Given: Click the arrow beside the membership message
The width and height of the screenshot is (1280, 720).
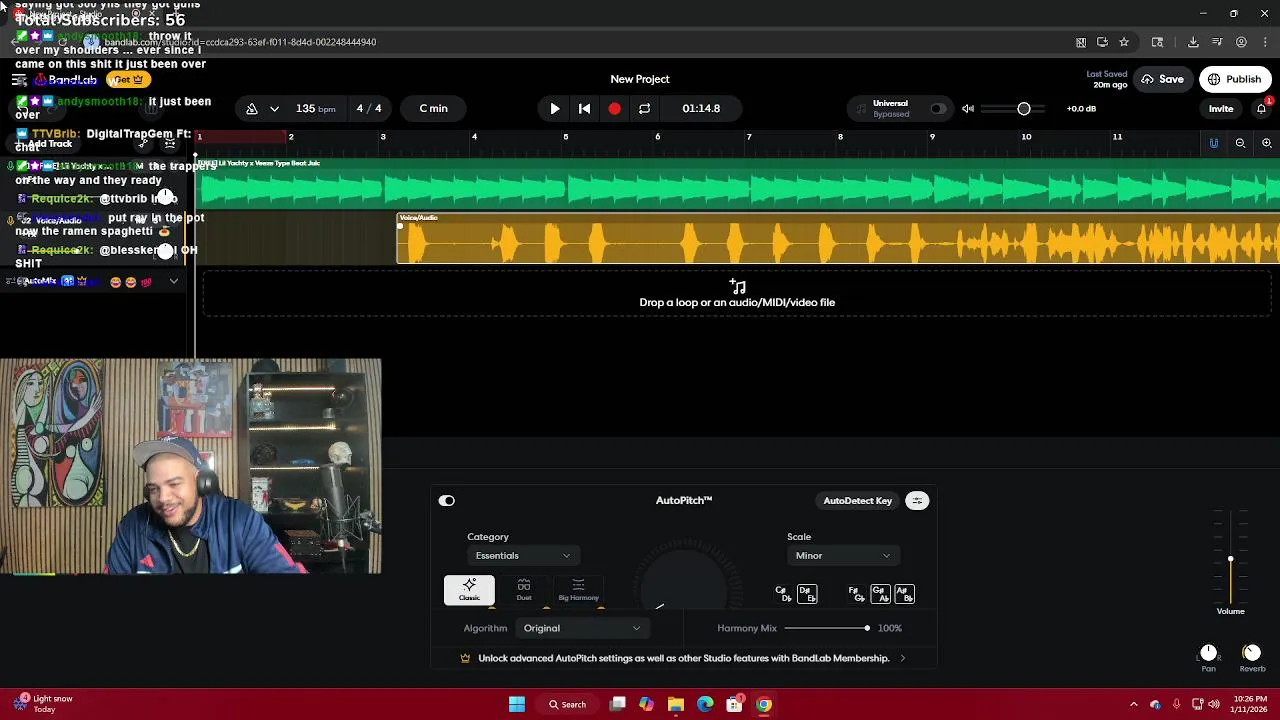Looking at the screenshot, I should click(903, 658).
